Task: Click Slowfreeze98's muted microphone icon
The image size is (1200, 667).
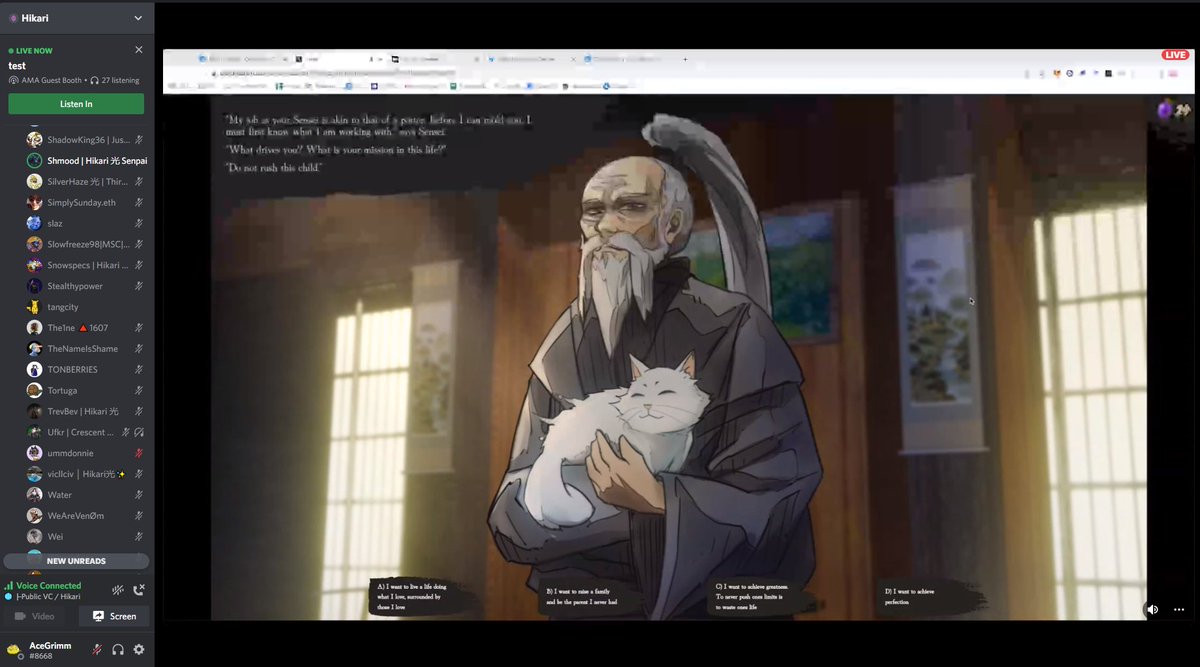Action: pyautogui.click(x=140, y=245)
